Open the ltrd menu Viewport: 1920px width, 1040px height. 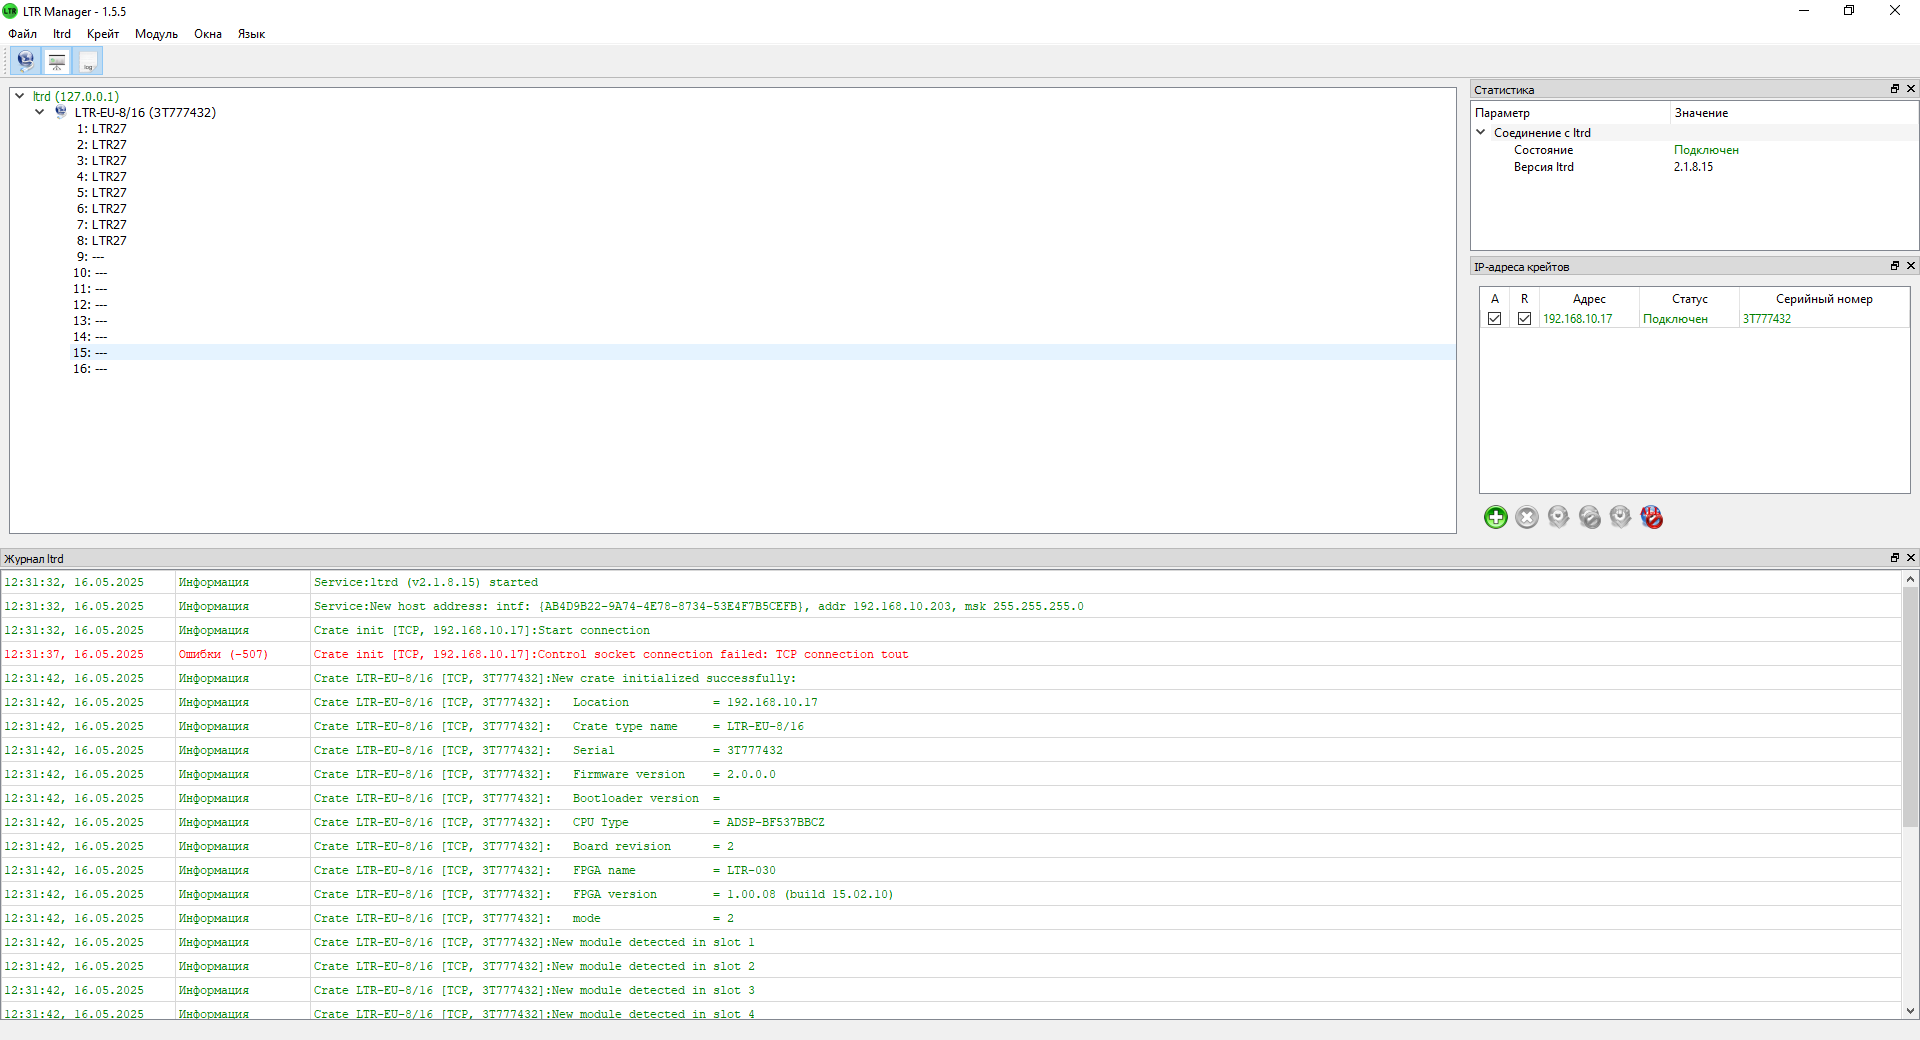(x=62, y=34)
